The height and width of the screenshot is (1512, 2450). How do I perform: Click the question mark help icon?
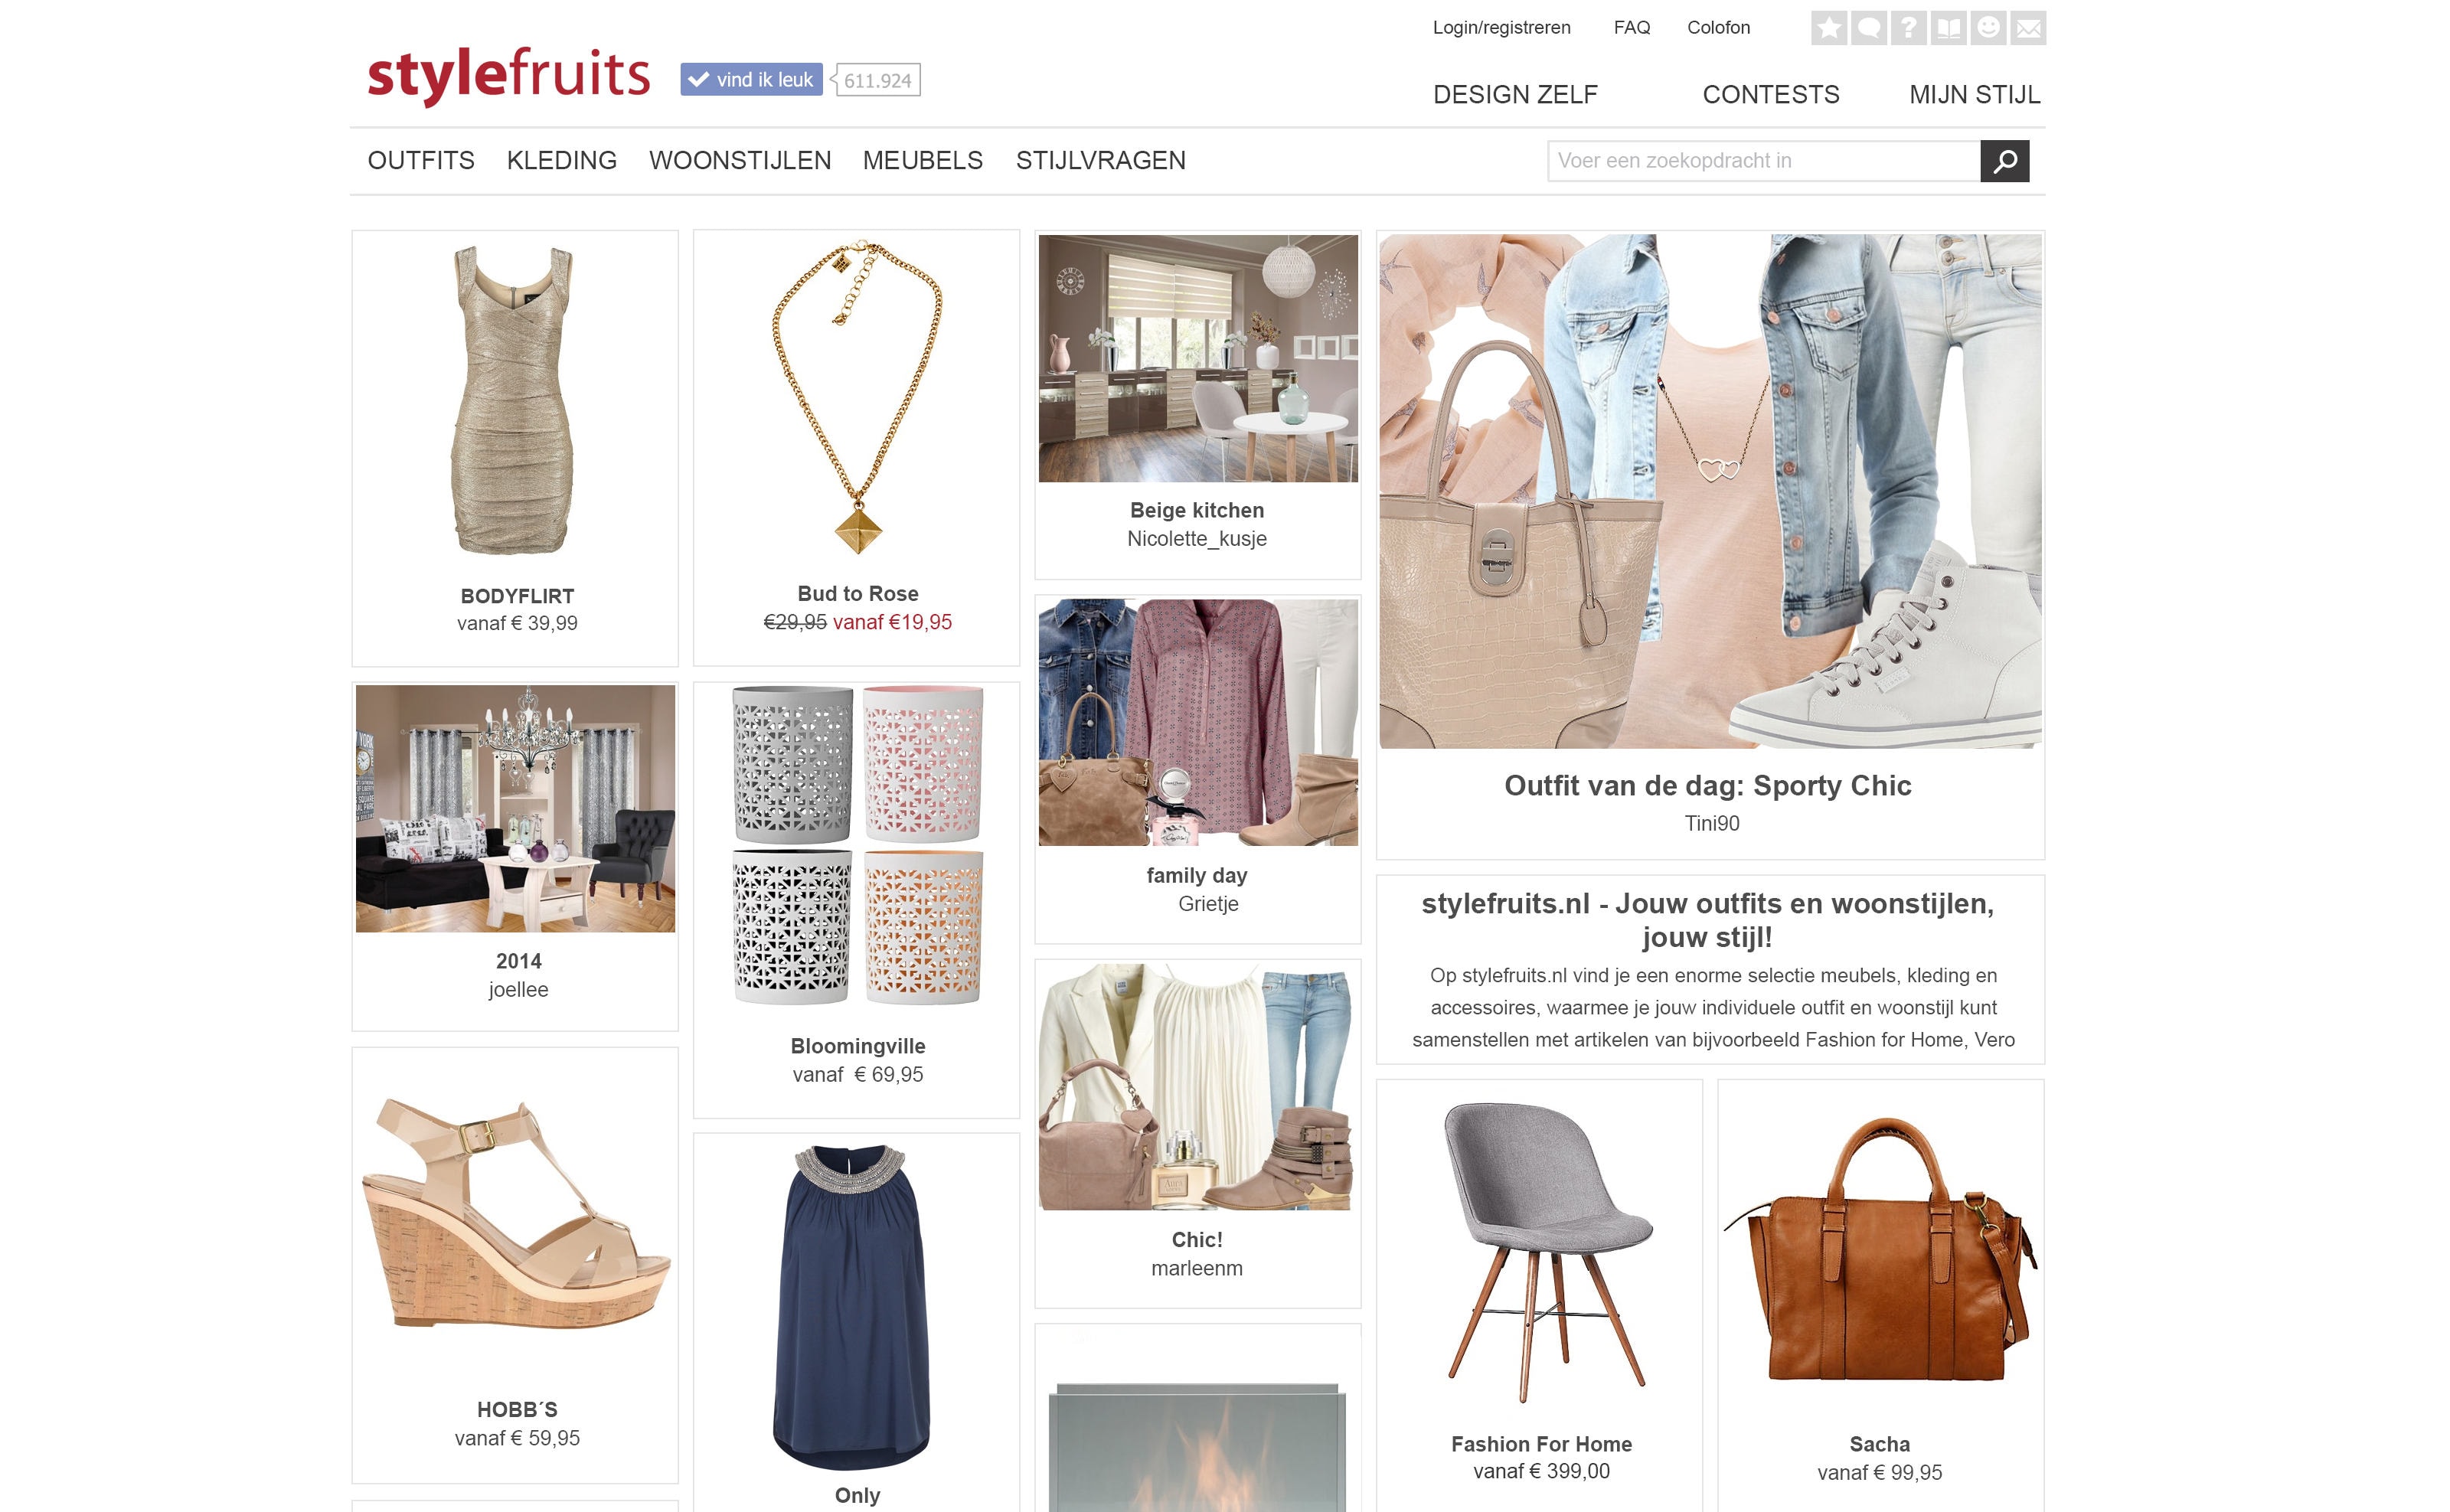pos(1908,28)
